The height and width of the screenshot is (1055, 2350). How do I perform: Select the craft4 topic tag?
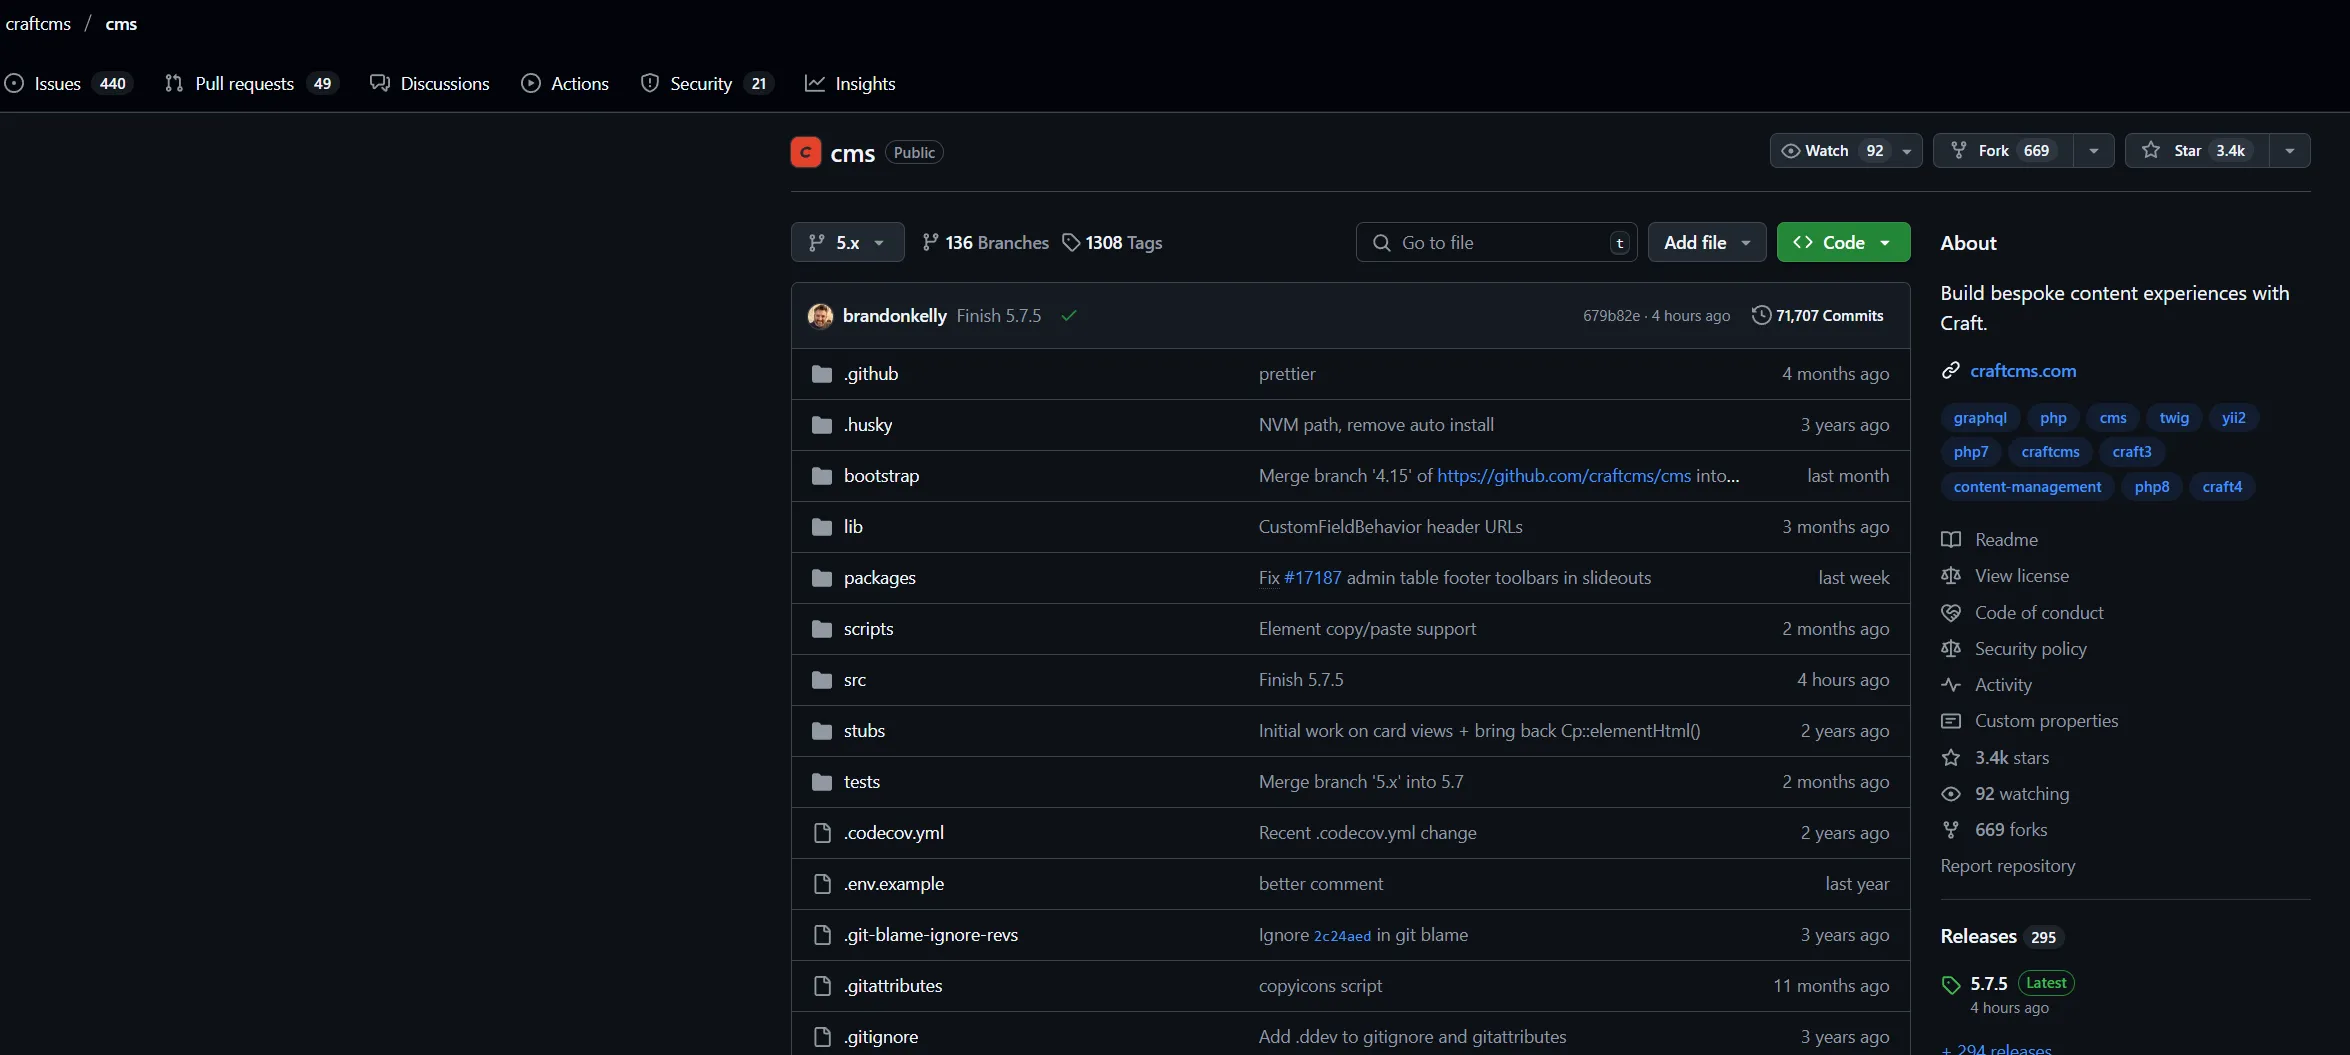[2222, 487]
